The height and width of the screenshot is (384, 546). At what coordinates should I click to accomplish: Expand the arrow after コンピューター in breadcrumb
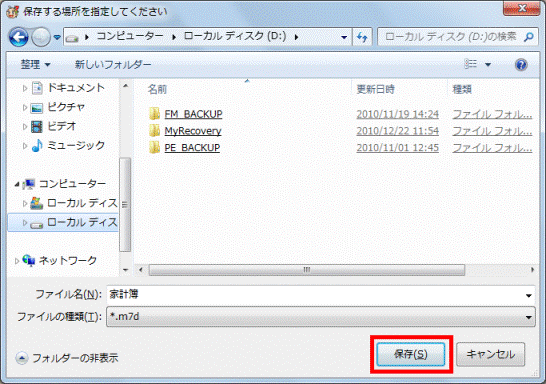(x=173, y=37)
